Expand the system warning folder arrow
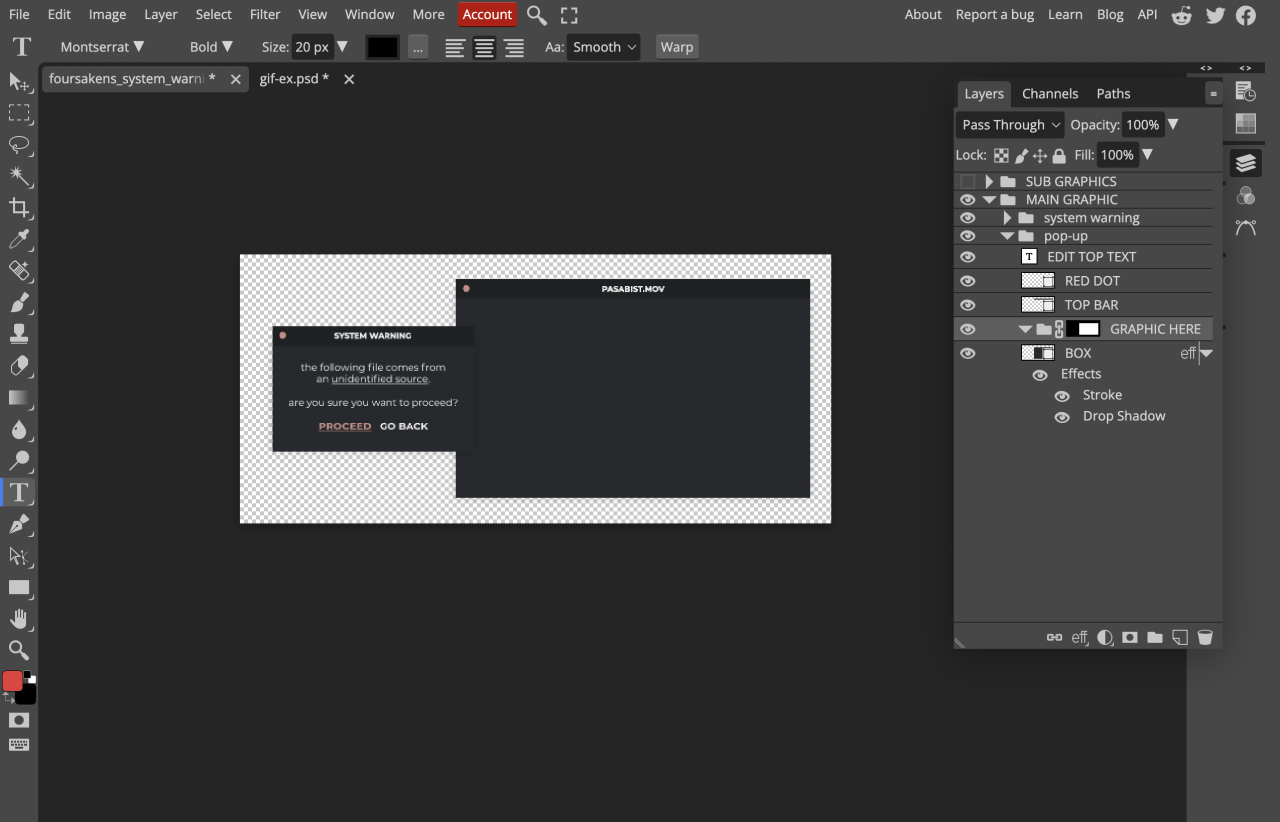Screen dimensions: 1280x822 [x=1007, y=218]
